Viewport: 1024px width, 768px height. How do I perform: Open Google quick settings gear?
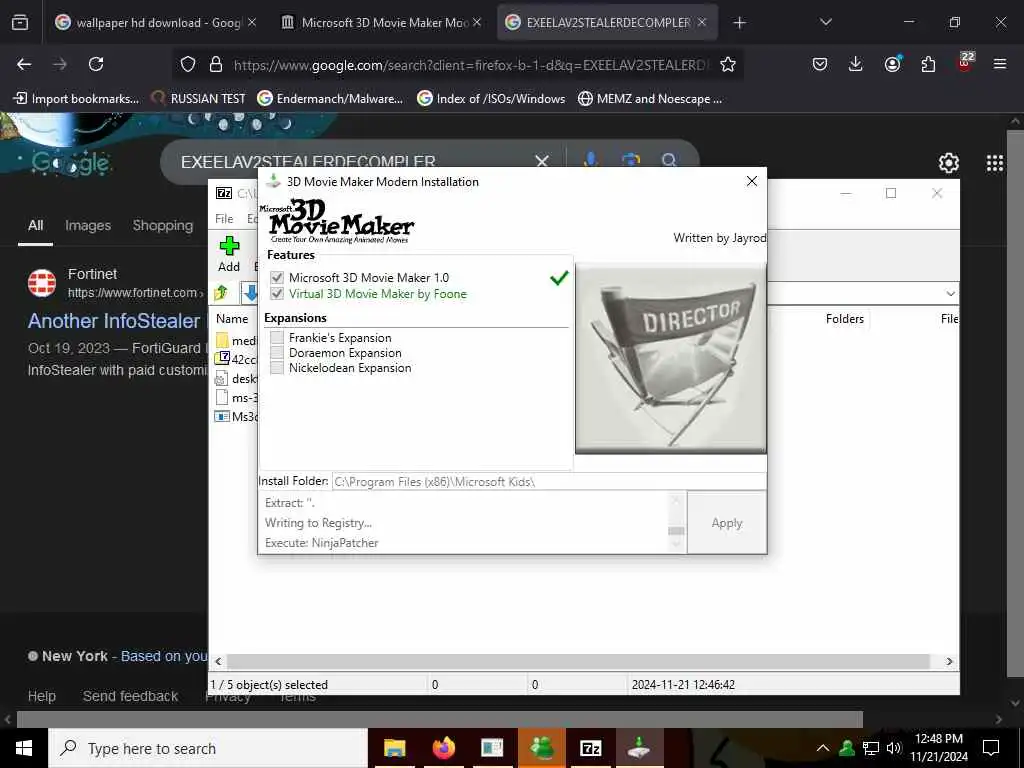click(x=948, y=163)
